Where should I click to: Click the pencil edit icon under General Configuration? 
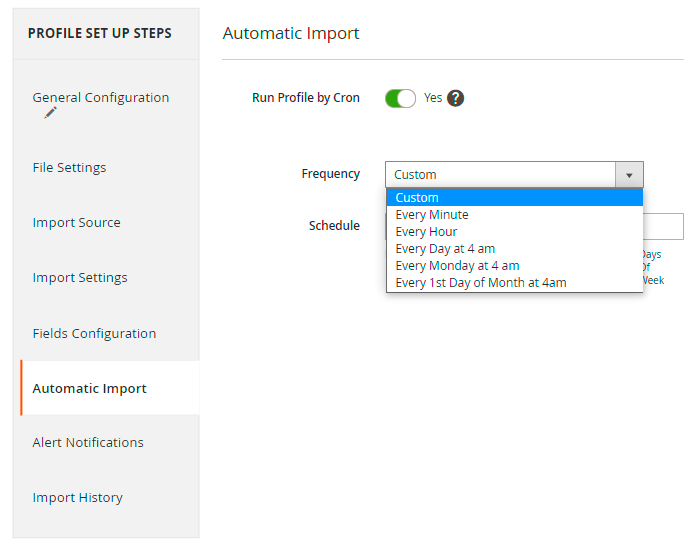pyautogui.click(x=50, y=114)
